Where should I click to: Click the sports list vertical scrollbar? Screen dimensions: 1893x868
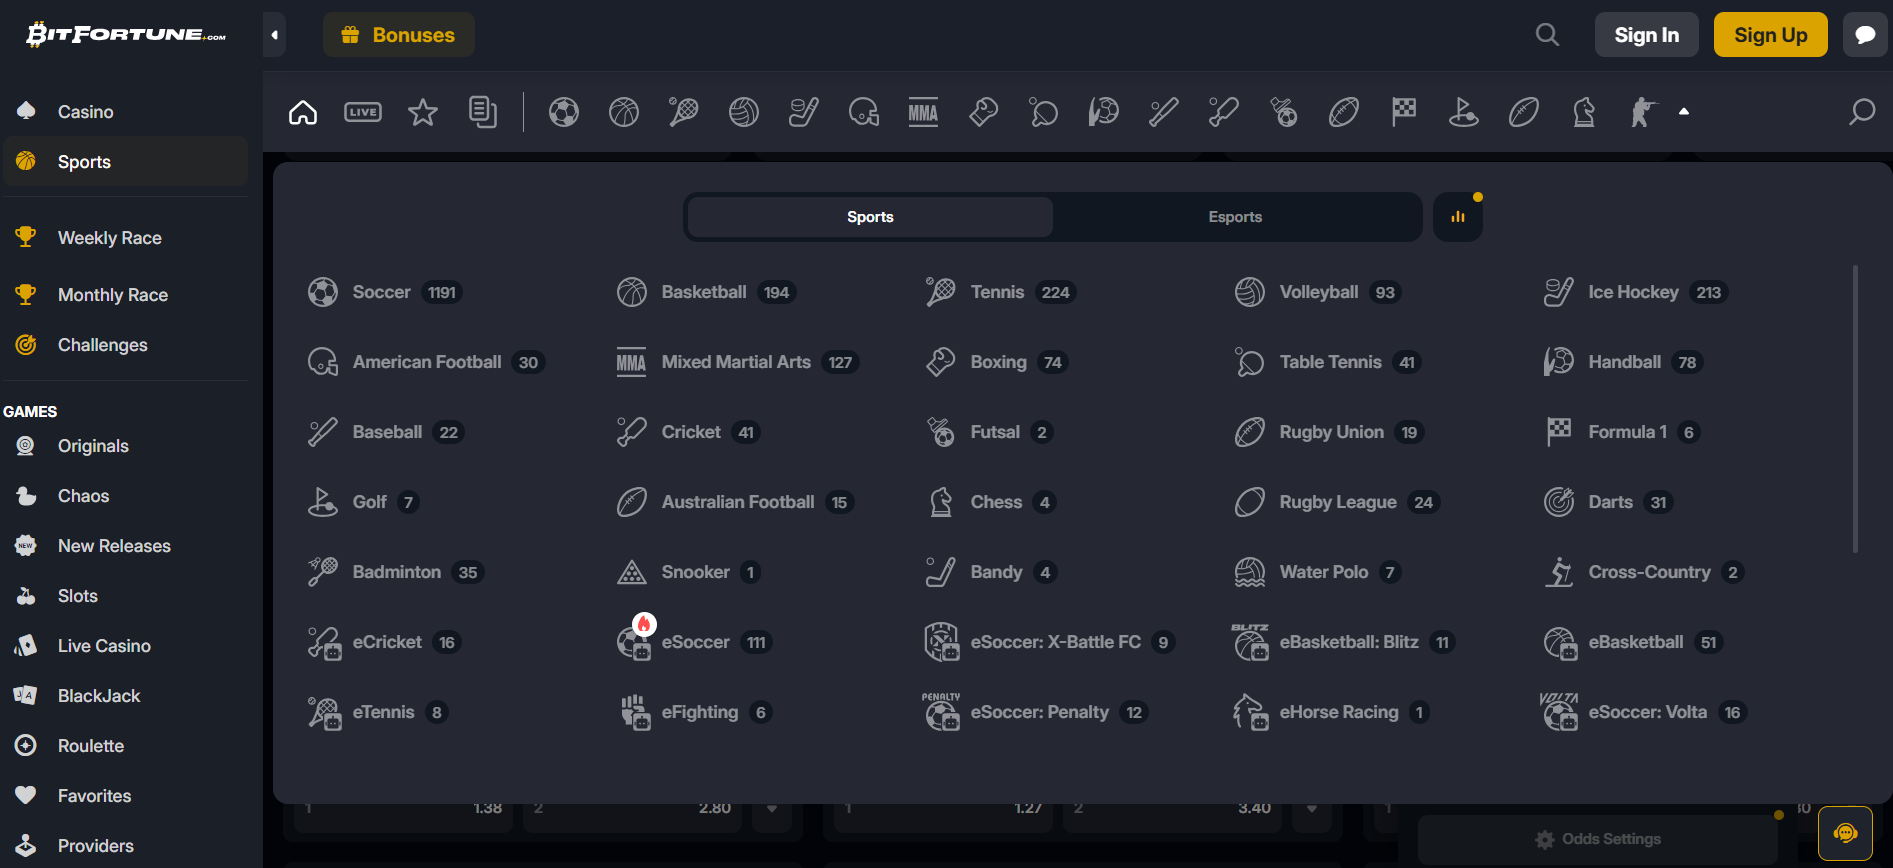[x=1855, y=408]
